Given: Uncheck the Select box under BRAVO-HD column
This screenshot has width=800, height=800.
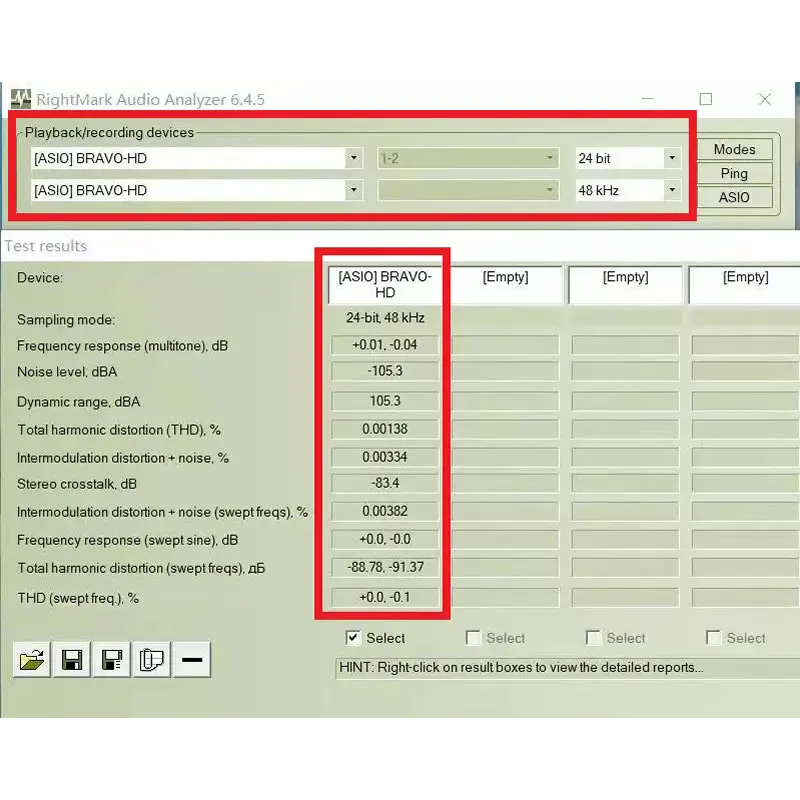Looking at the screenshot, I should click(353, 638).
